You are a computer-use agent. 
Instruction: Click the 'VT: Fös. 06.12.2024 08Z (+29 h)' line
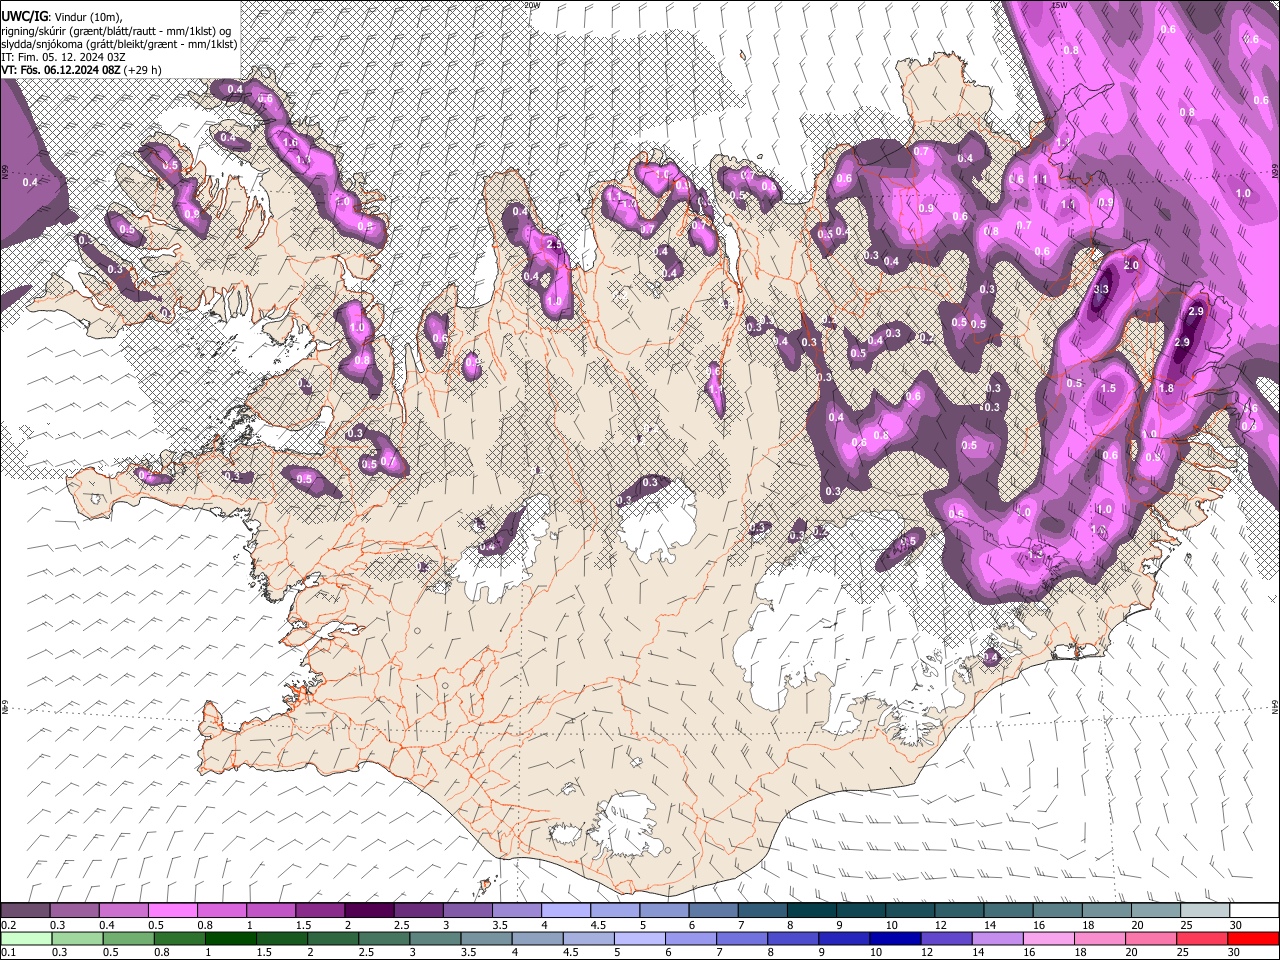pyautogui.click(x=81, y=70)
